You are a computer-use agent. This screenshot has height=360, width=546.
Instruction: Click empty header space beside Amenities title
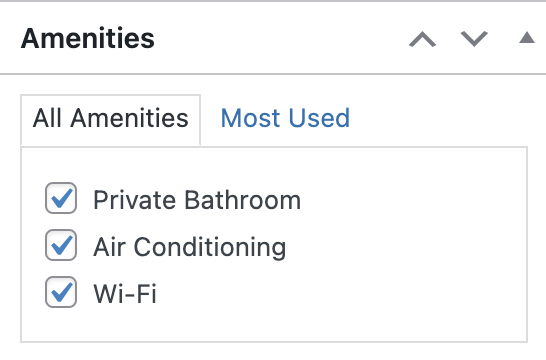click(279, 38)
